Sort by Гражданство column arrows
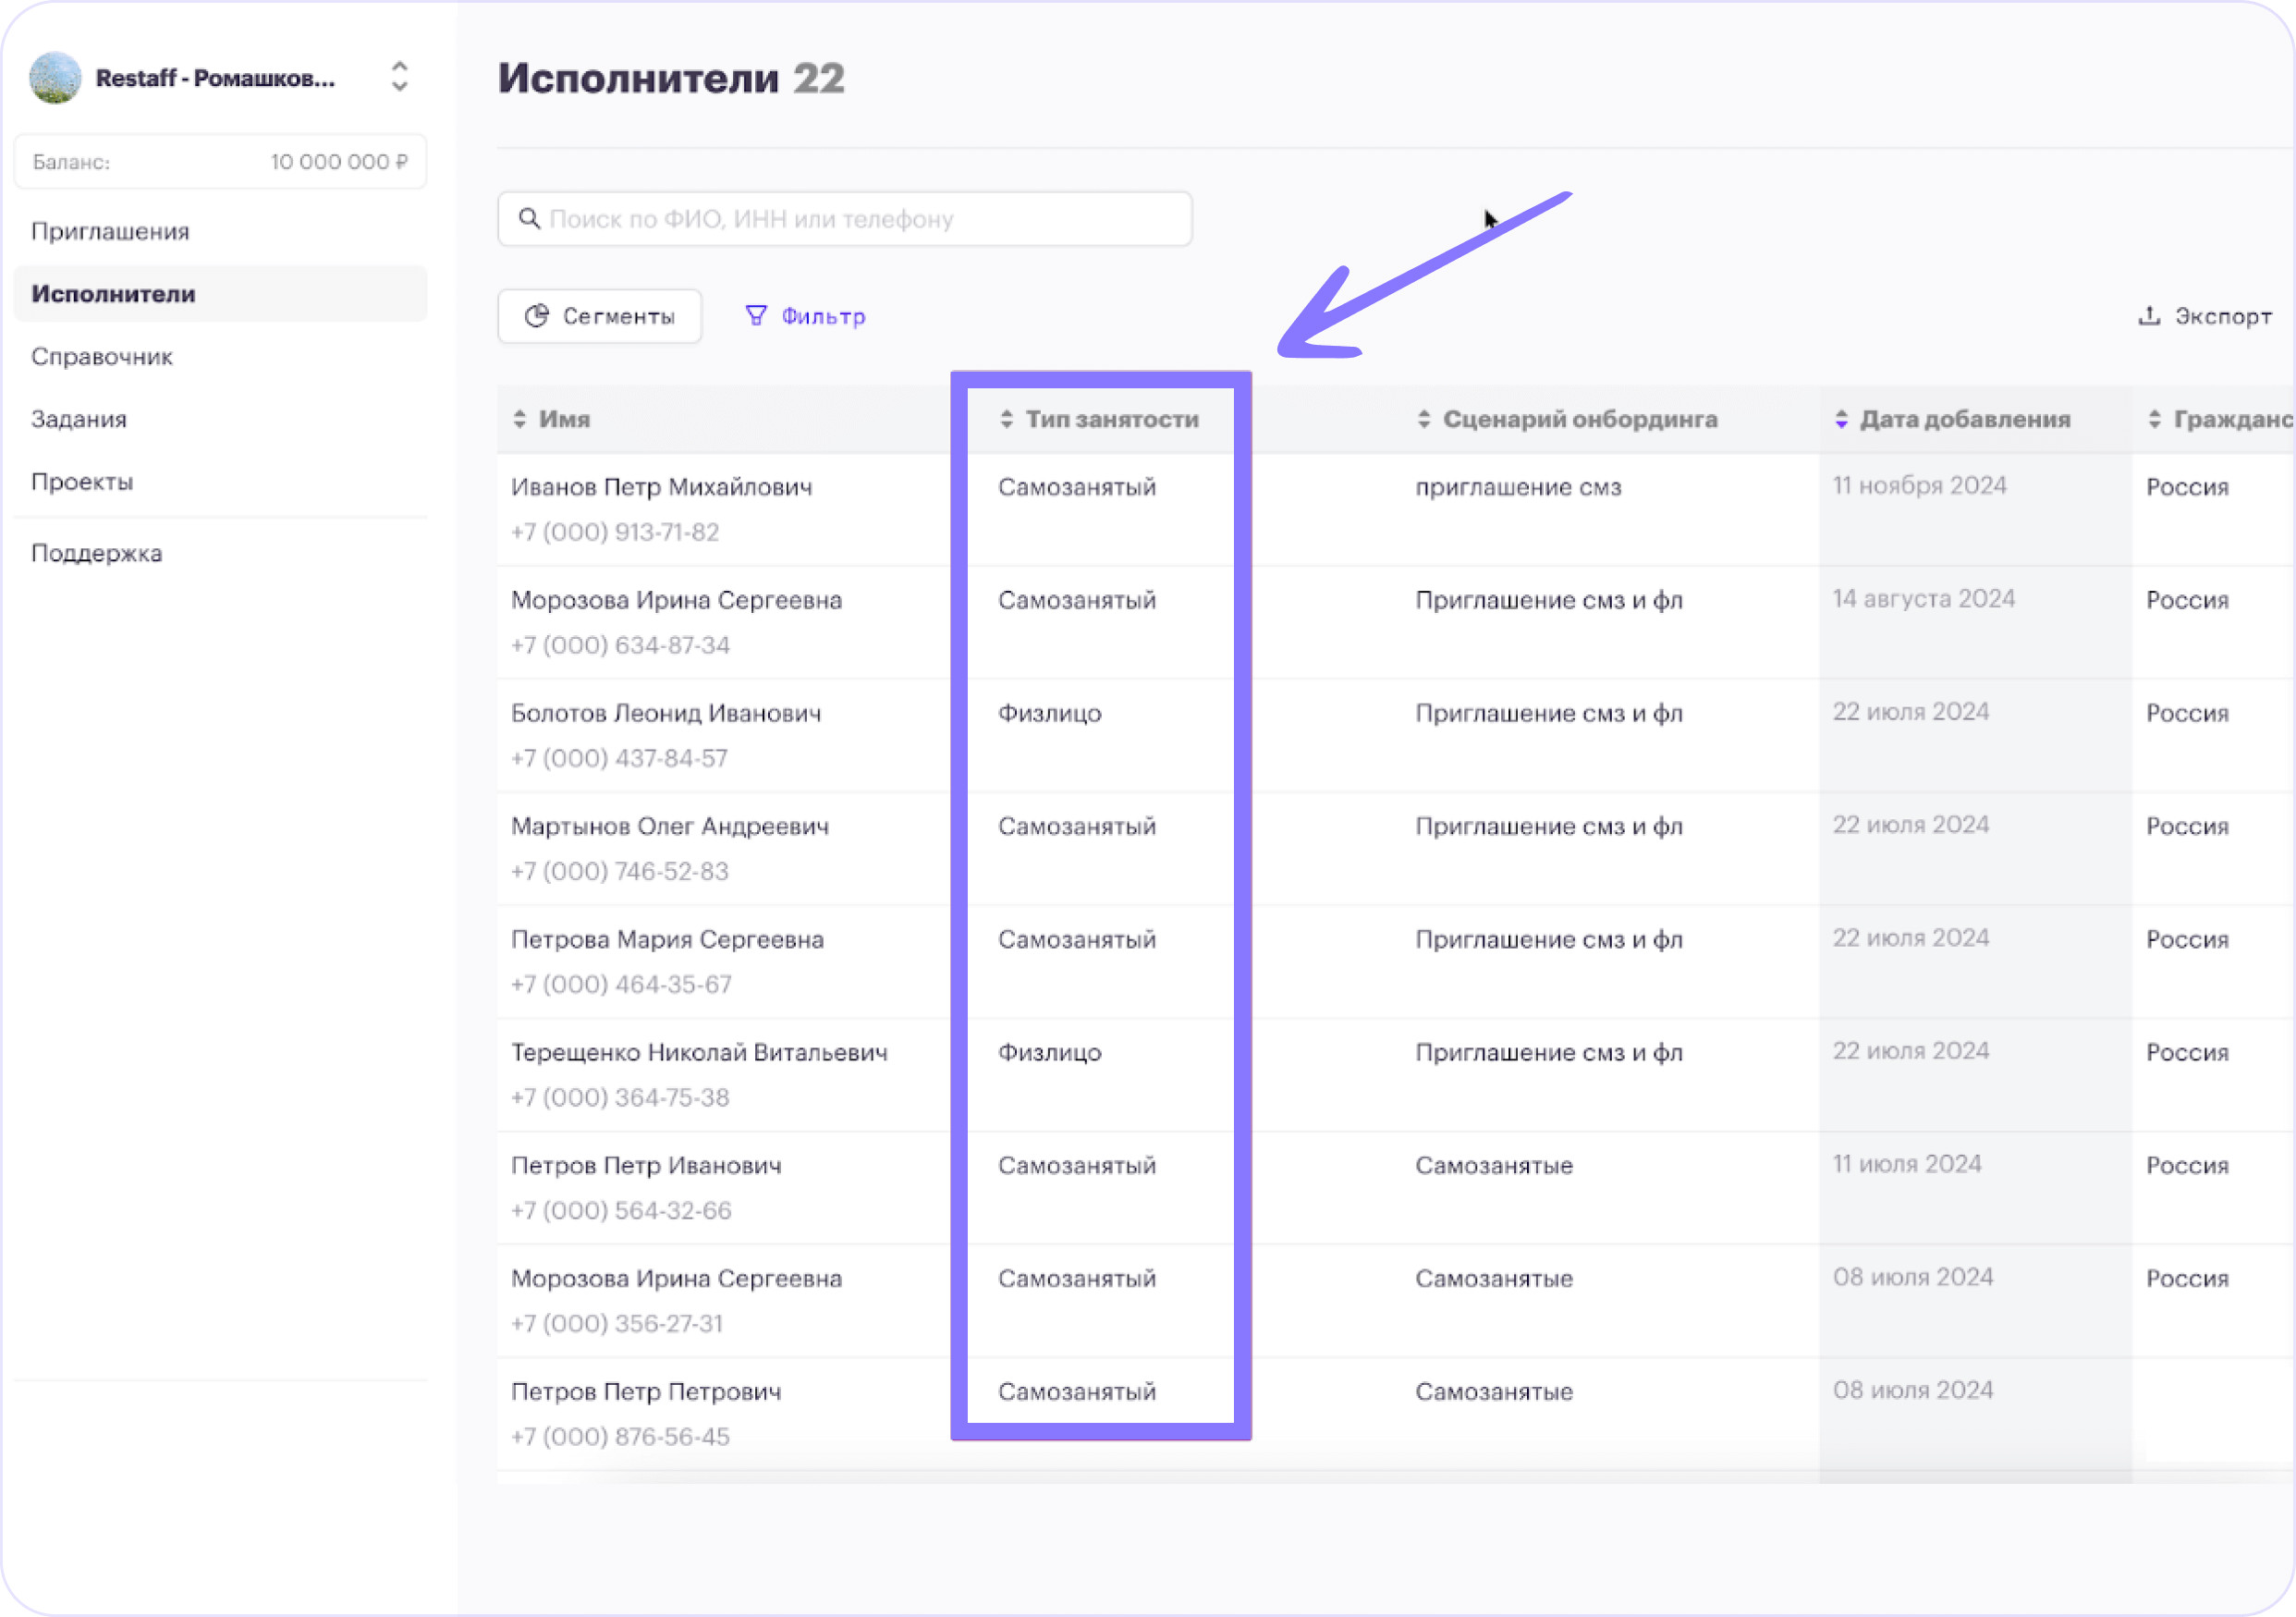This screenshot has width=2296, height=1617. pyautogui.click(x=2155, y=419)
